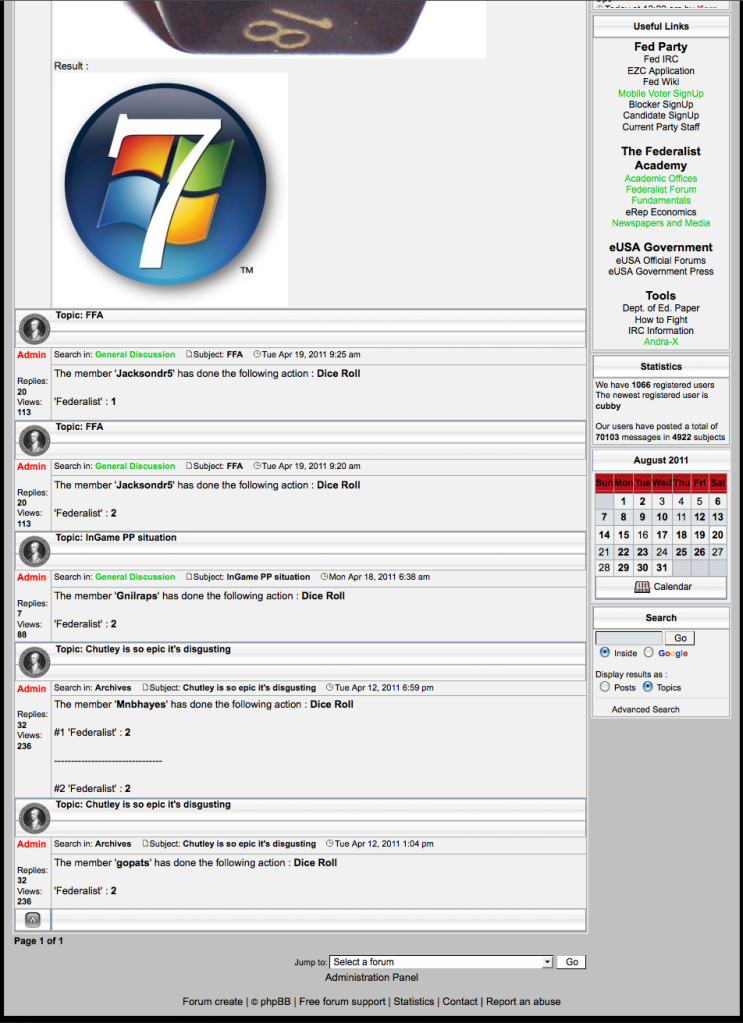
Task: Open eUSA Official Forums link
Action: pos(661,260)
